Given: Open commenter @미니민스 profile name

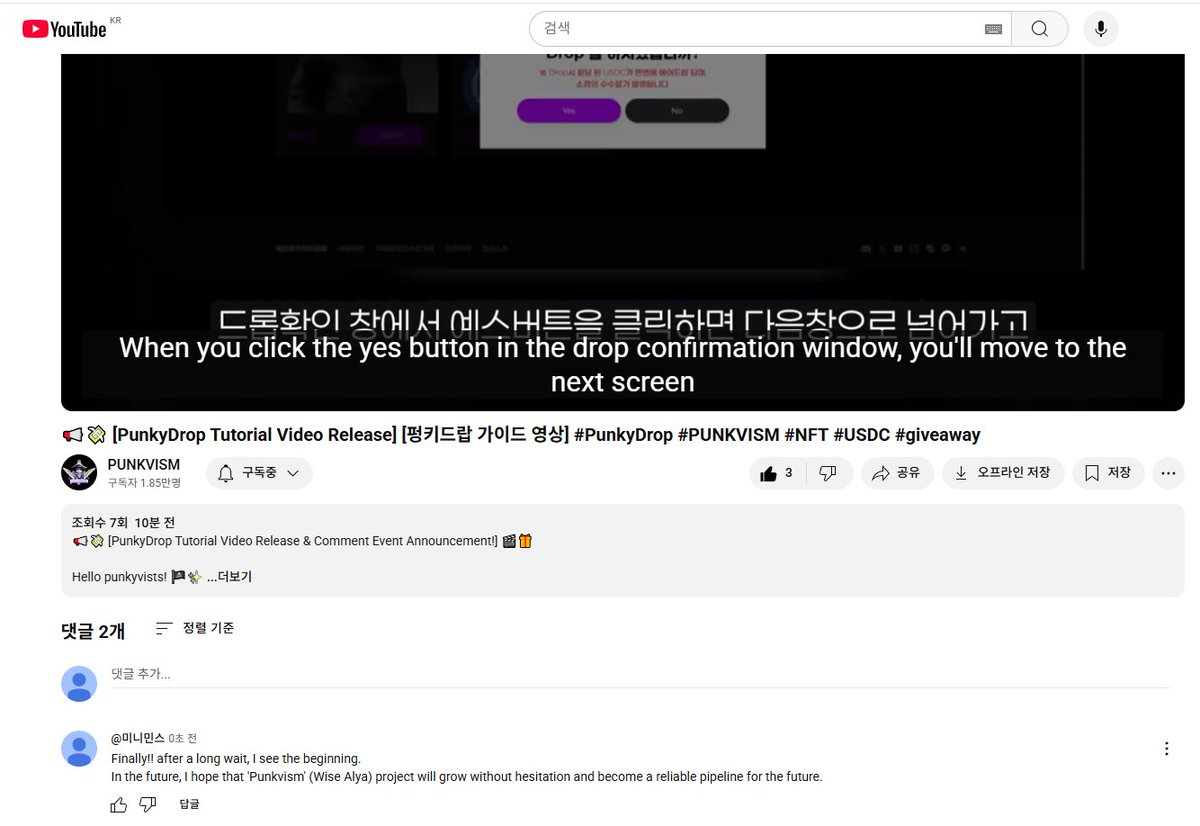Looking at the screenshot, I should [x=137, y=738].
